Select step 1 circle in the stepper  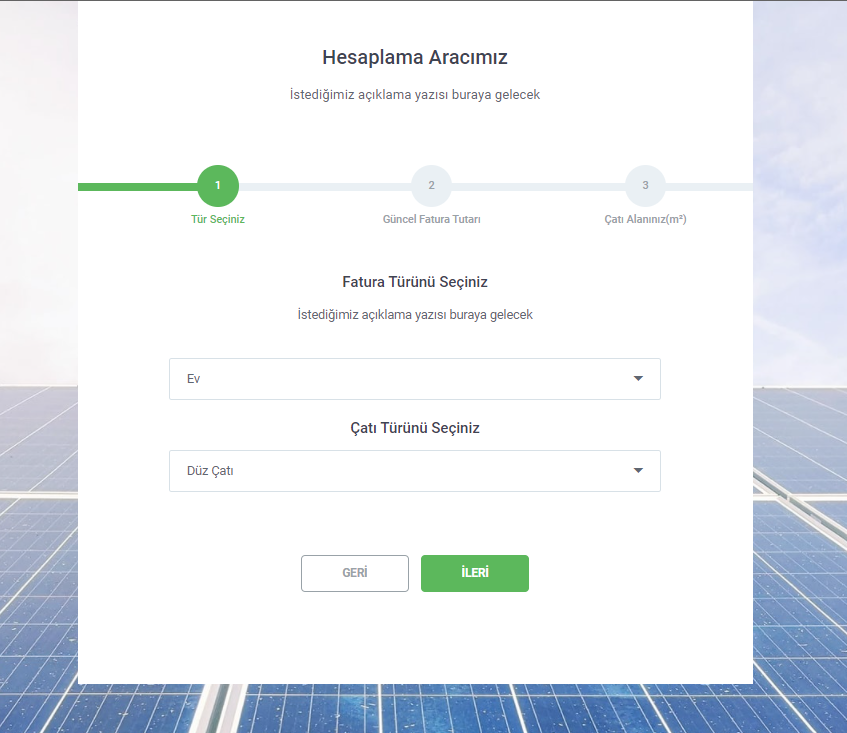coord(218,186)
